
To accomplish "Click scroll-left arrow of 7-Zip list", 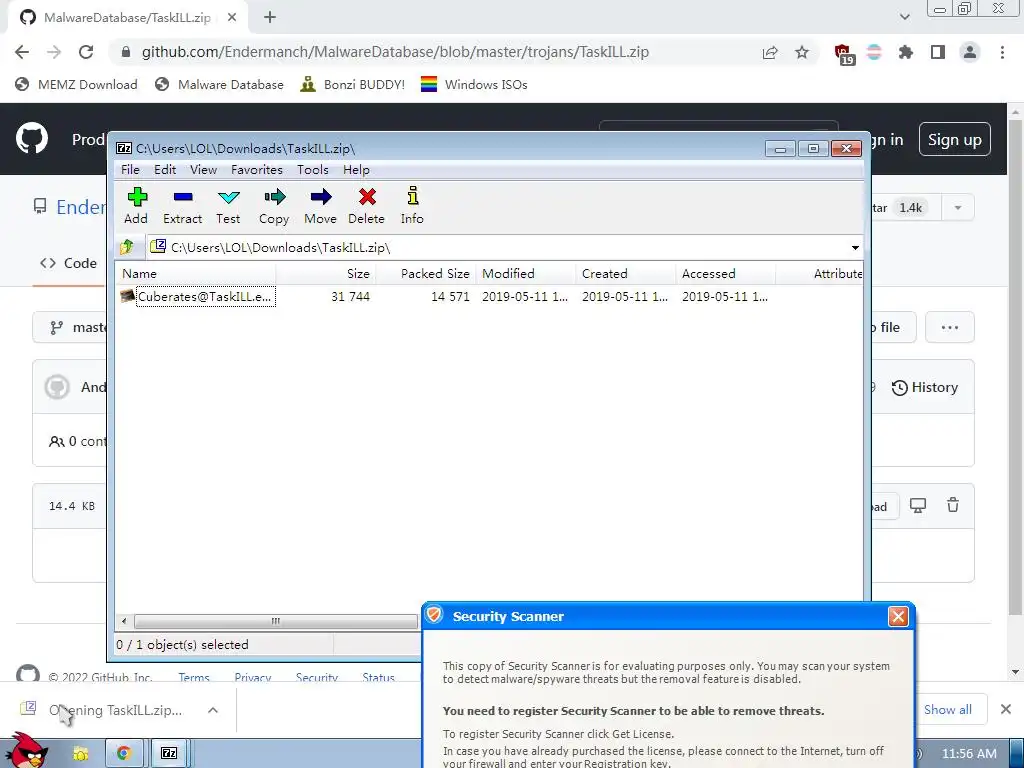I will [x=124, y=621].
